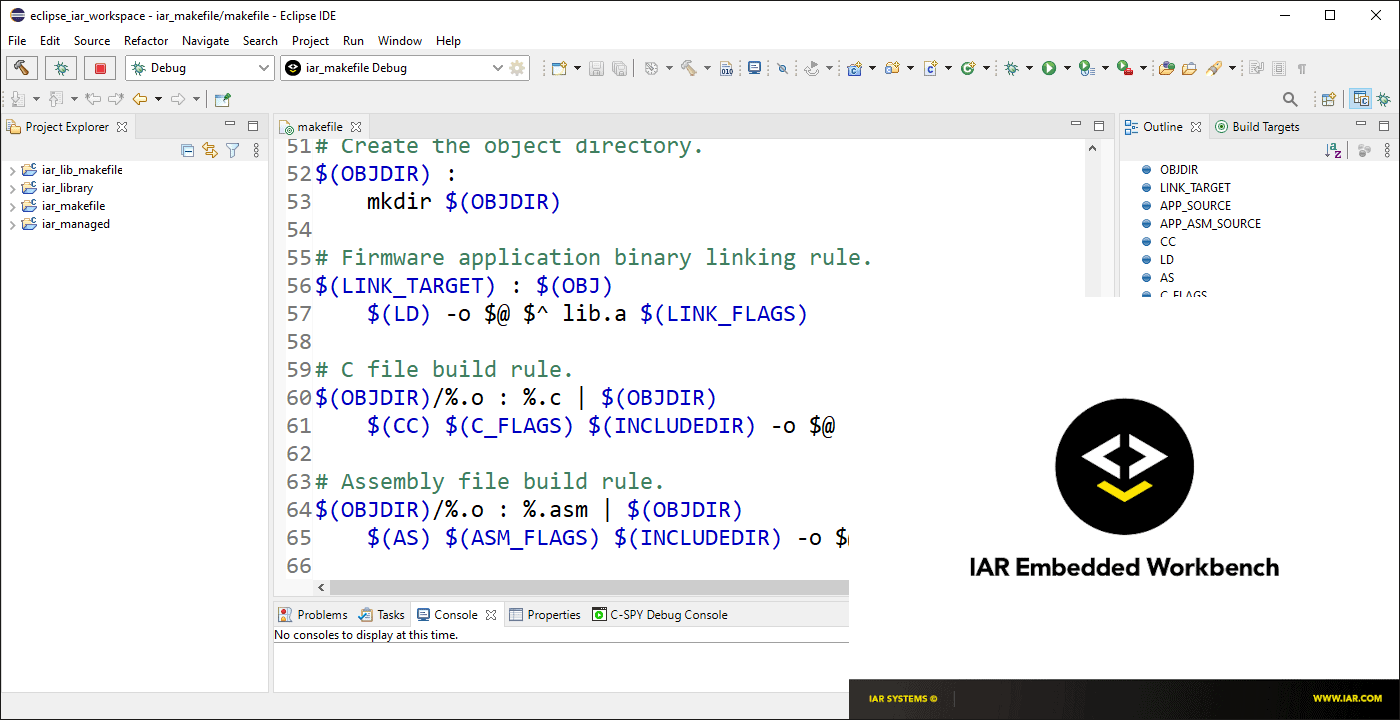Click the New C++ Class icon

point(968,68)
